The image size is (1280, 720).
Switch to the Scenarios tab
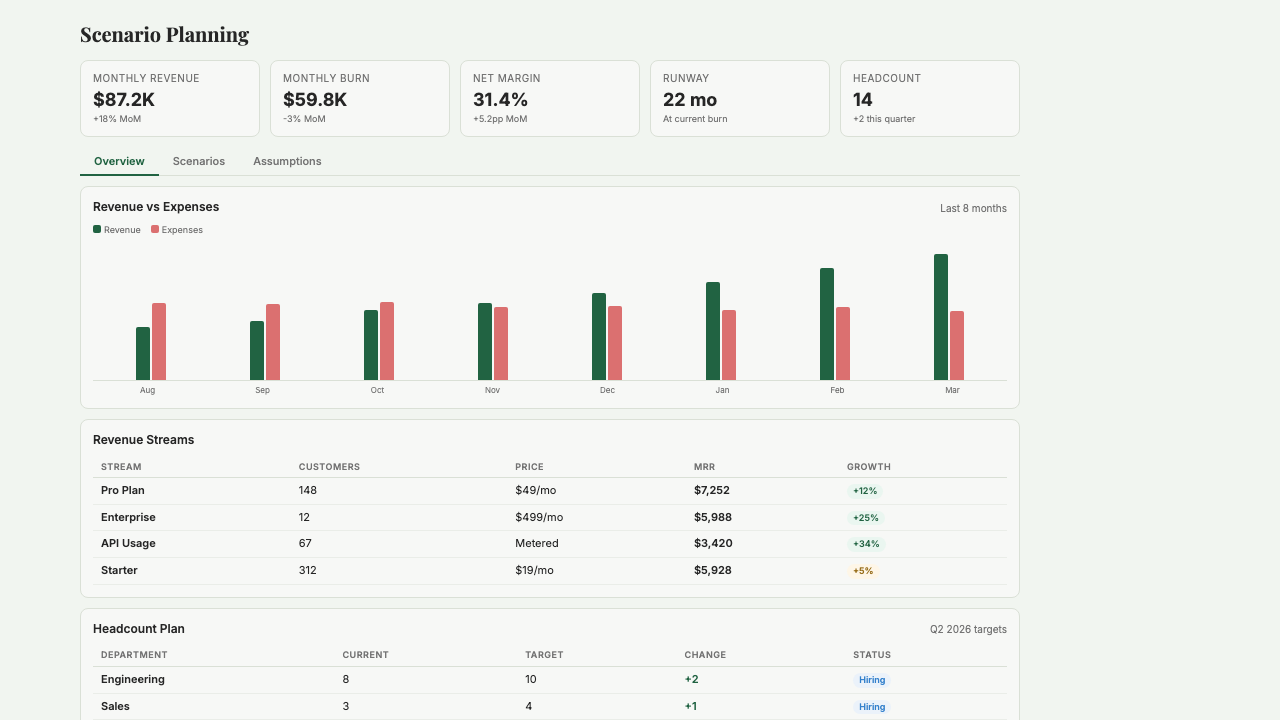coord(198,161)
